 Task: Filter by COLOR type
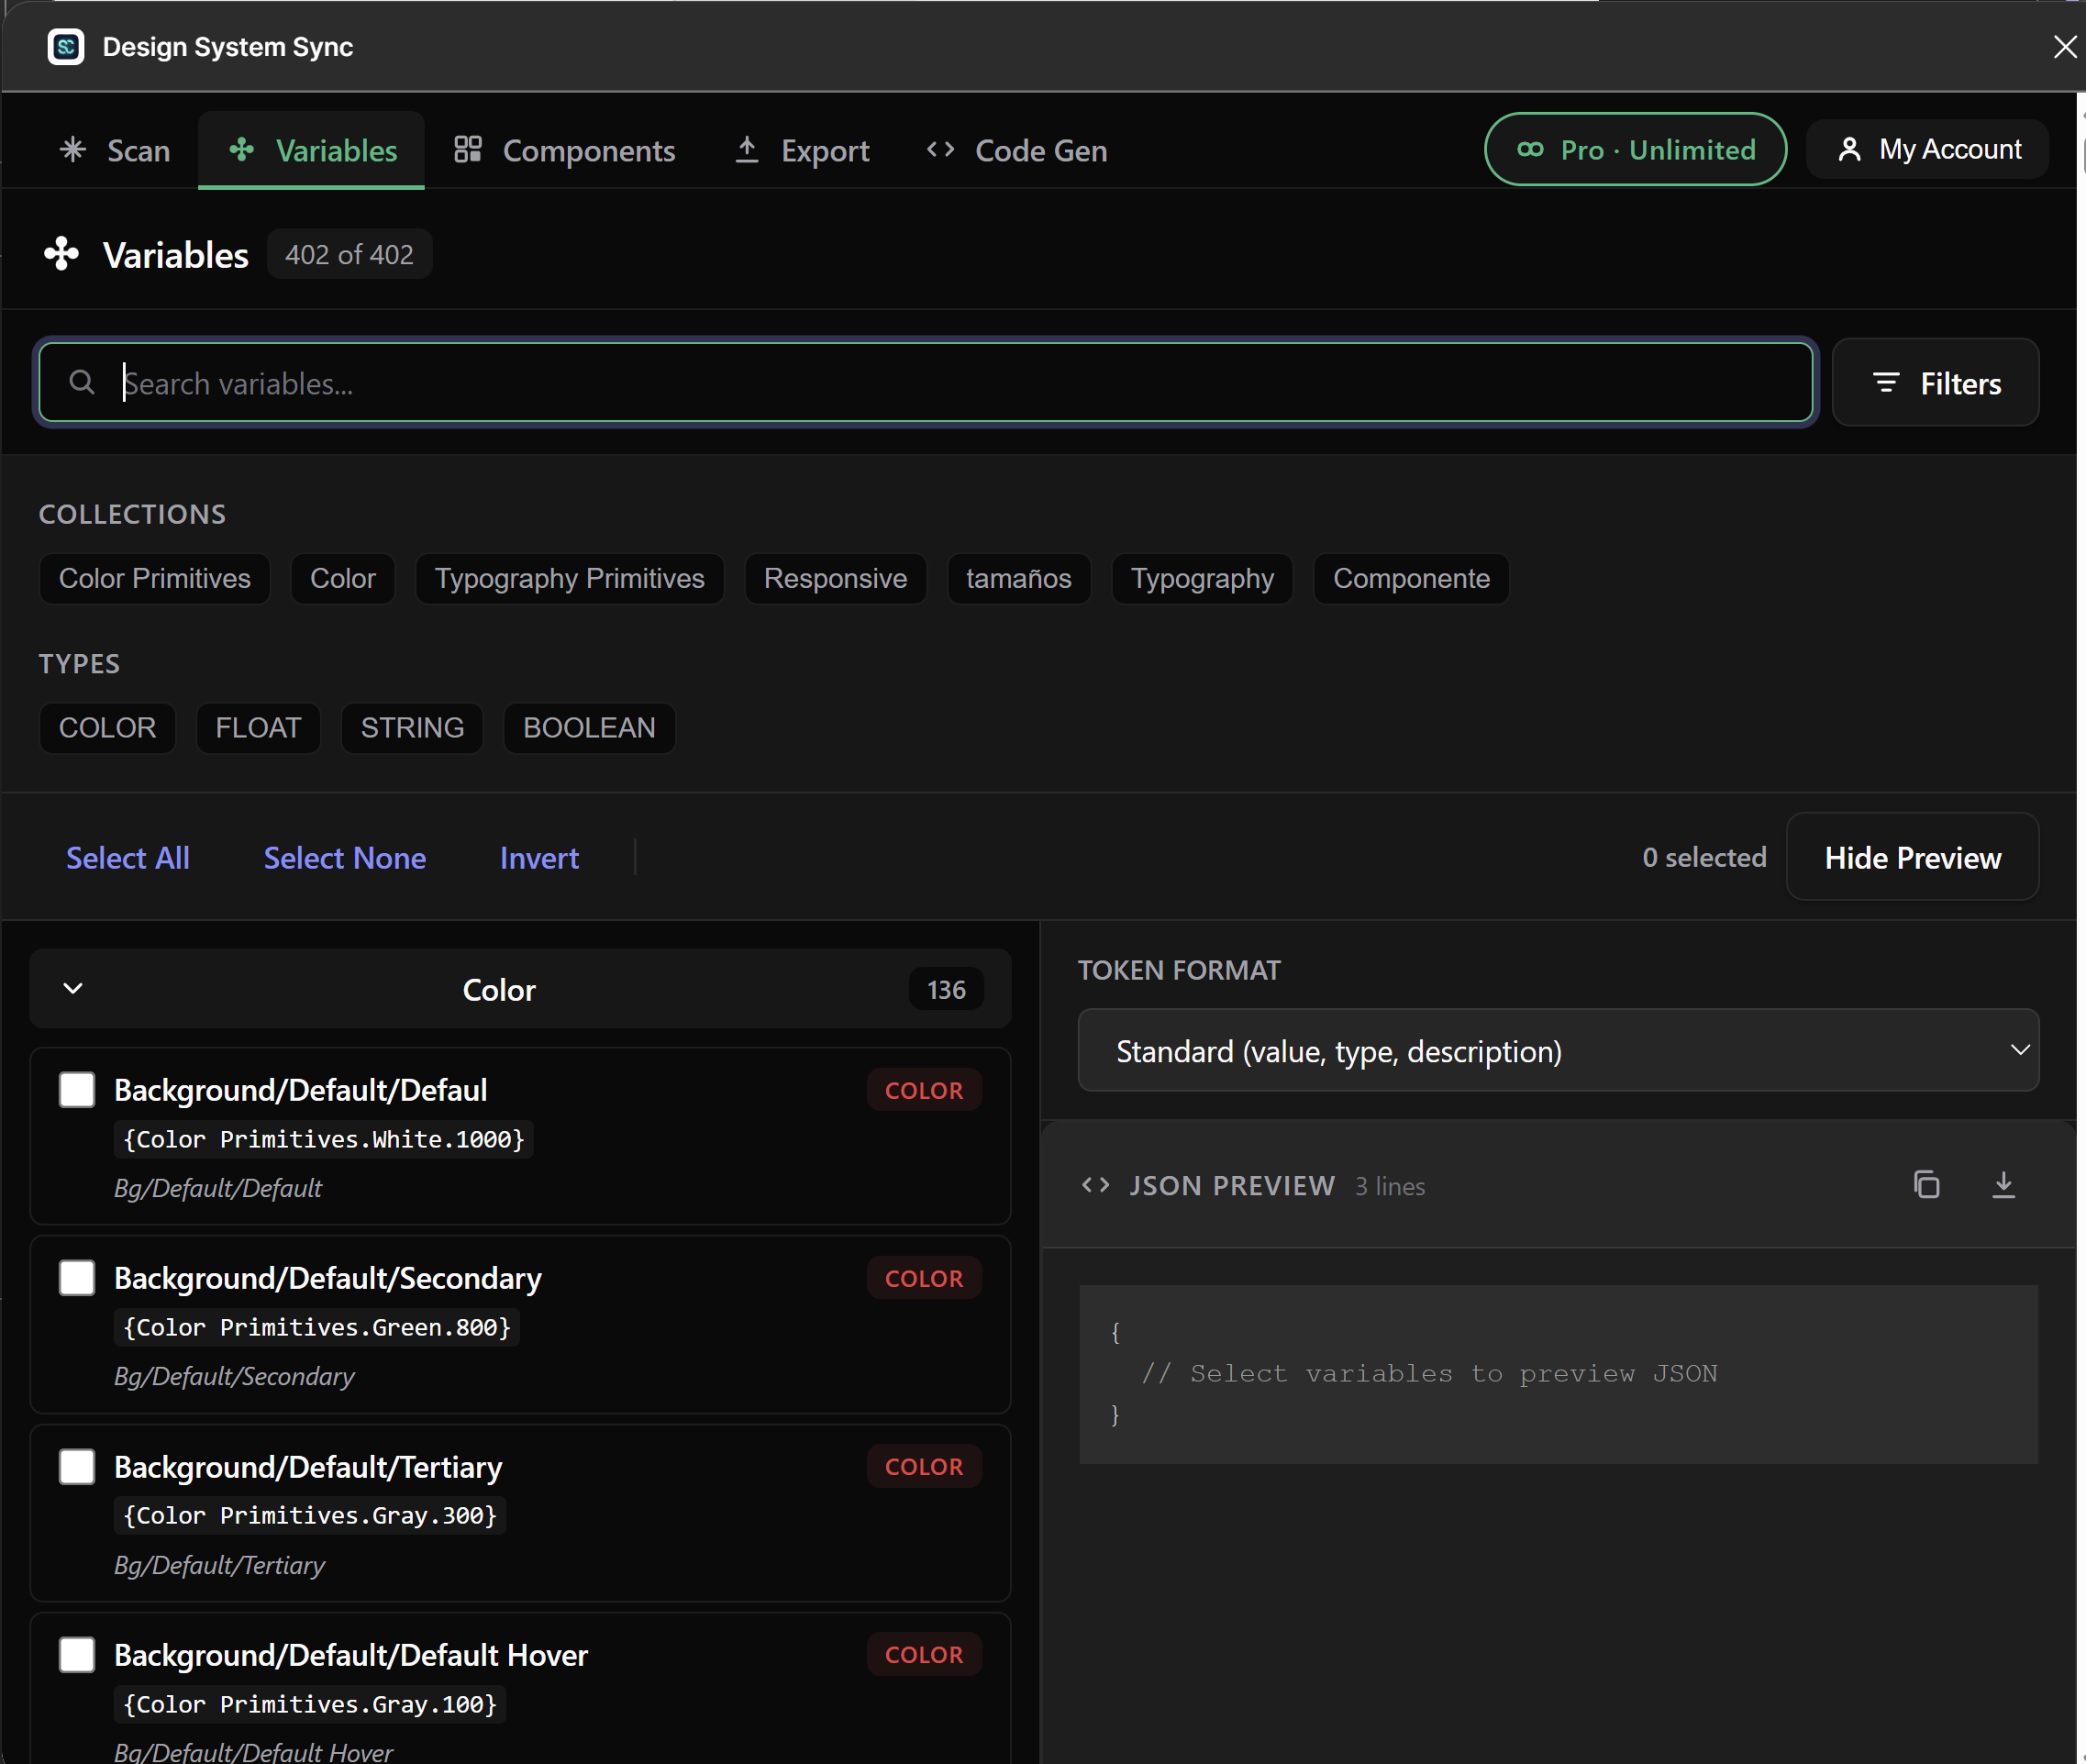pos(108,728)
